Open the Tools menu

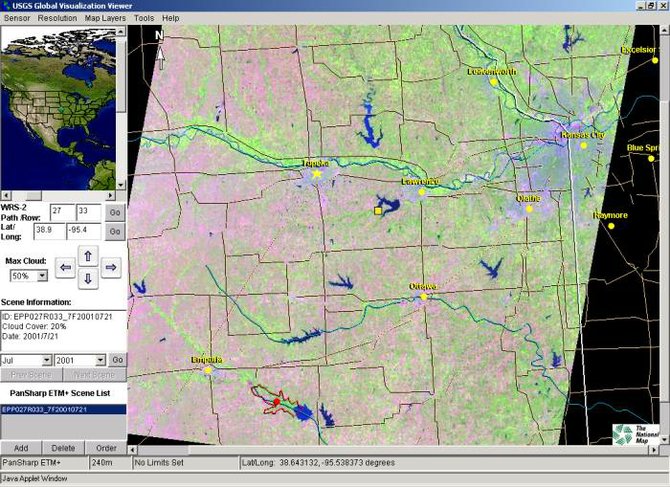tap(144, 18)
